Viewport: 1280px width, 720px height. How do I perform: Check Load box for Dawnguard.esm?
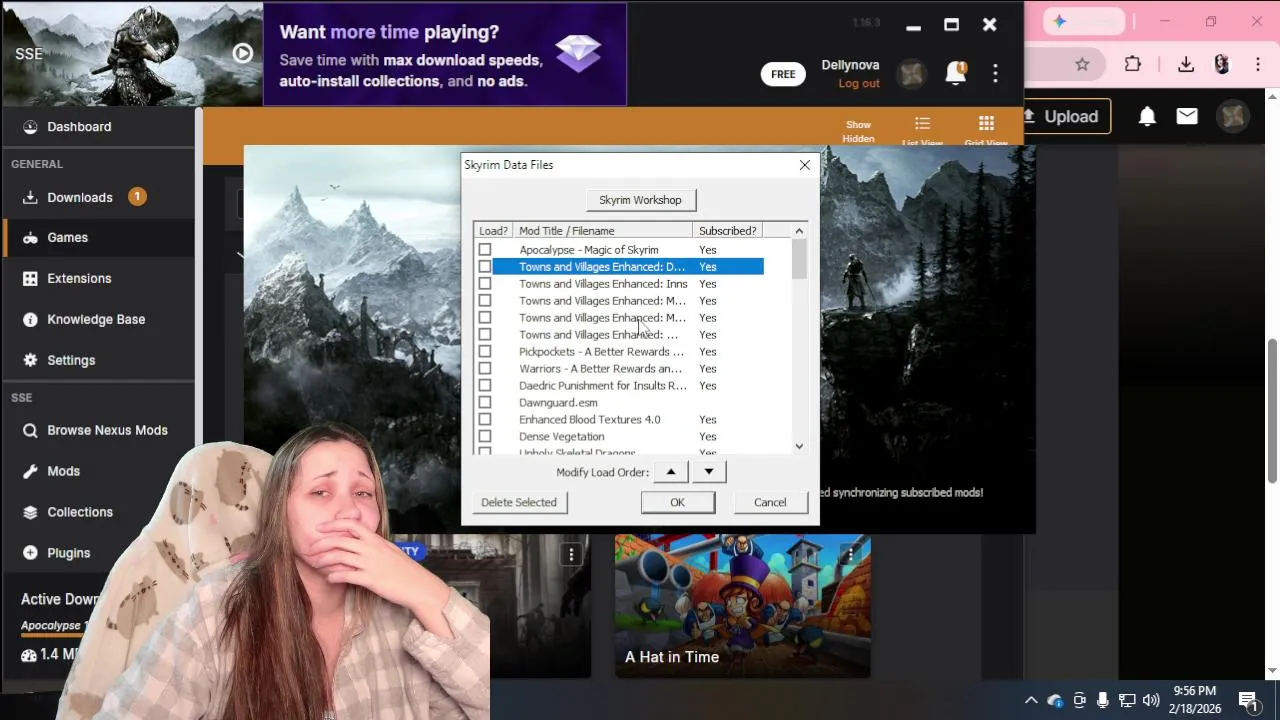click(485, 403)
